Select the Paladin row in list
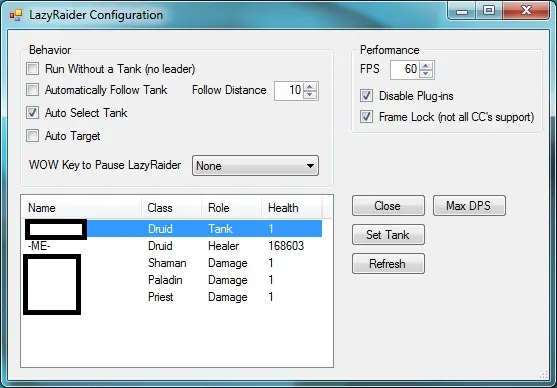This screenshot has width=557, height=388. (x=172, y=280)
